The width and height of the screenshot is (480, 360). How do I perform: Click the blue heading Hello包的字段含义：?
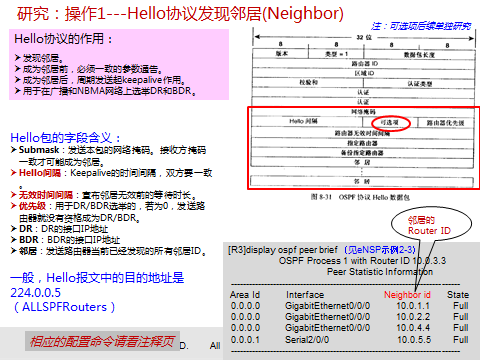pos(65,138)
